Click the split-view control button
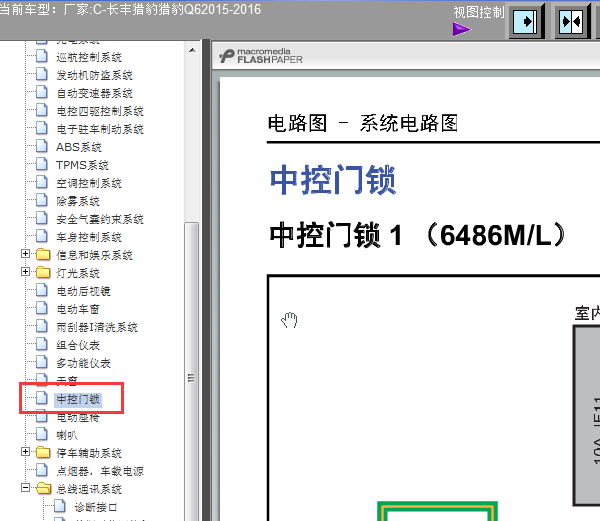The image size is (600, 521). (x=572, y=21)
